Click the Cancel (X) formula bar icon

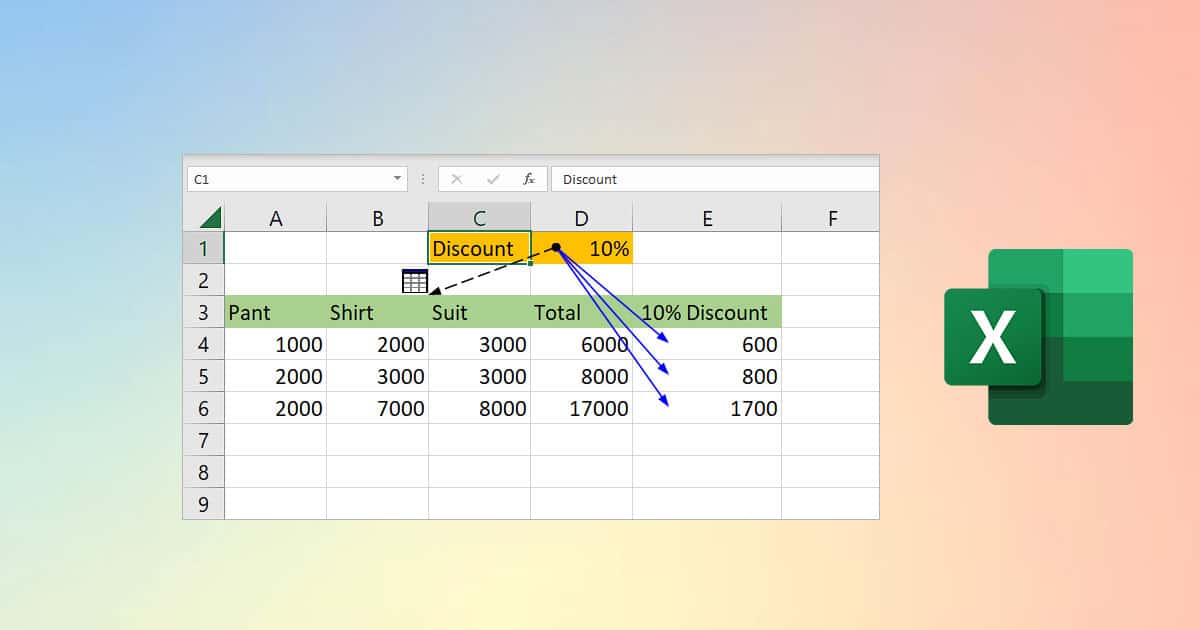coord(457,179)
